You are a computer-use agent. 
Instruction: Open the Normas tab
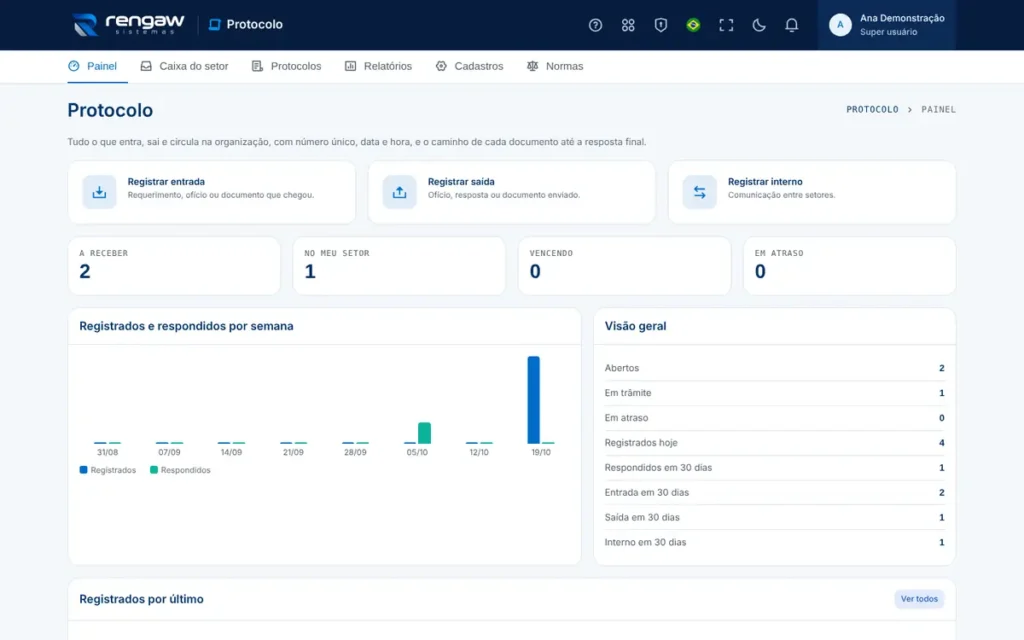click(555, 66)
